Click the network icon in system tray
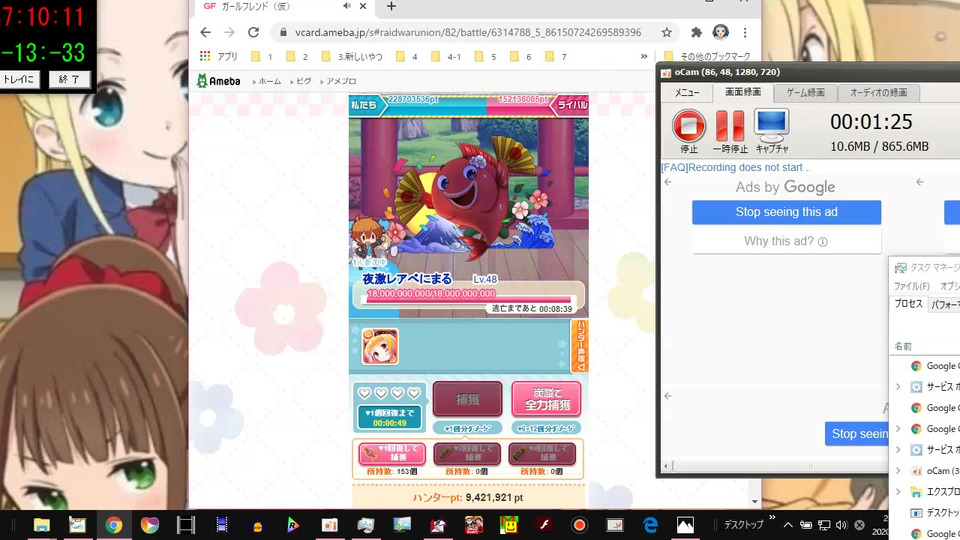The width and height of the screenshot is (960, 540). (824, 525)
